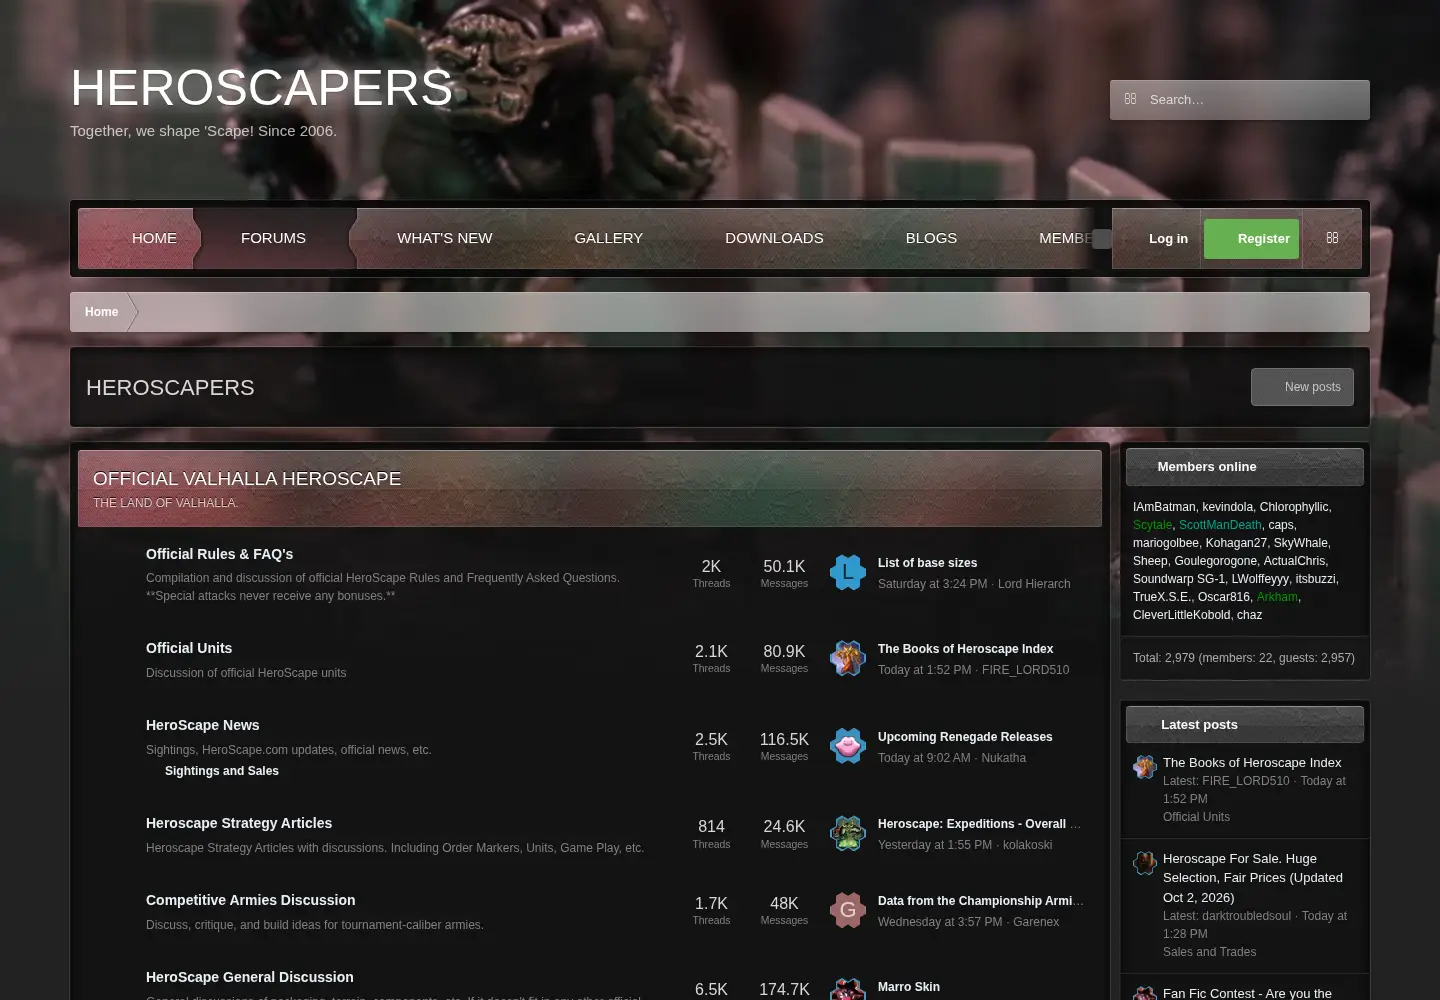
Task: Click the green Register button
Action: (x=1252, y=239)
